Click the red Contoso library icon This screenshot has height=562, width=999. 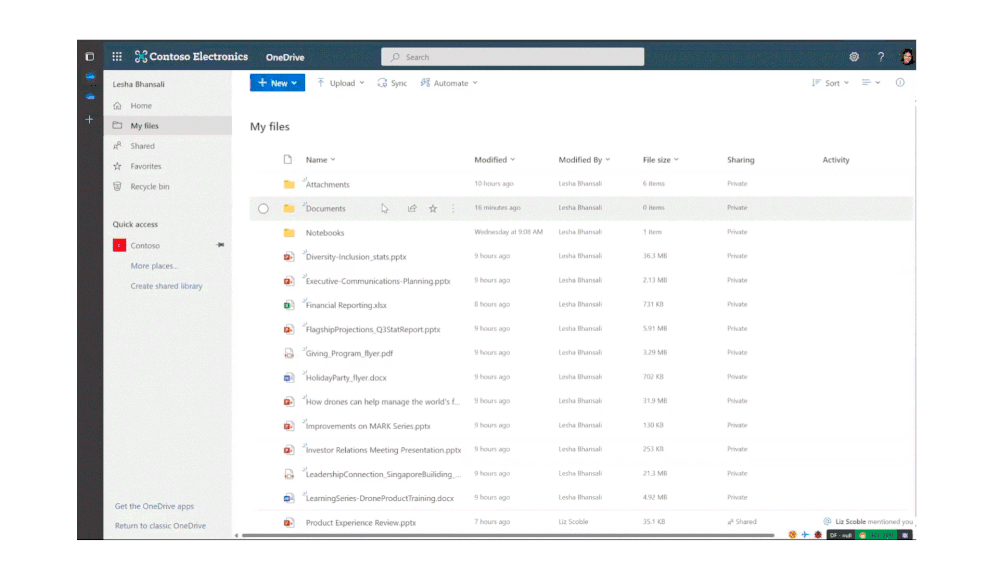point(119,245)
